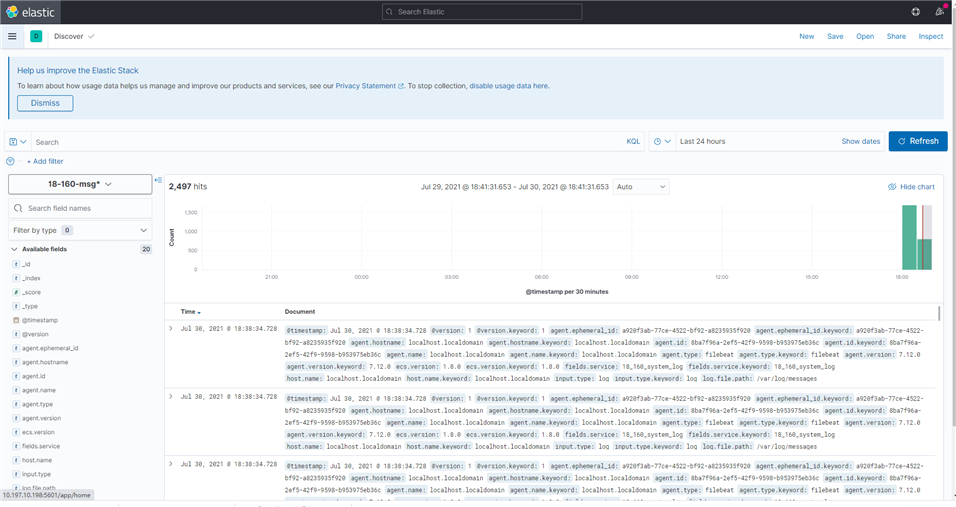Open the 18-160-msg* index pattern dropdown
Viewport: 956px width, 507px height.
click(x=80, y=184)
